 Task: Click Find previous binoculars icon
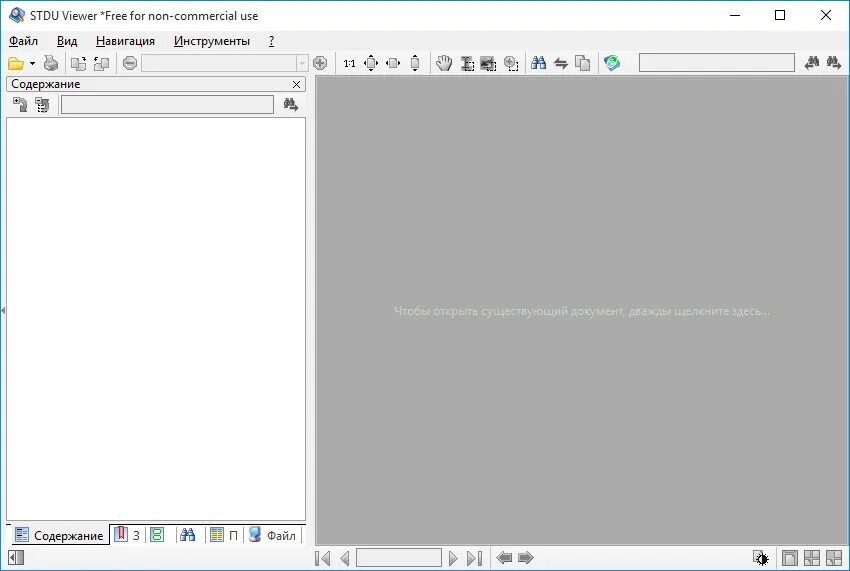pos(812,63)
